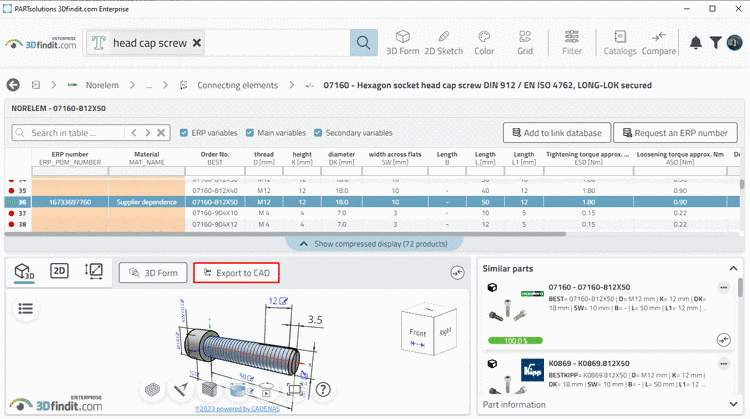This screenshot has height=419, width=750.
Task: Open the user profile avatar
Action: [735, 43]
